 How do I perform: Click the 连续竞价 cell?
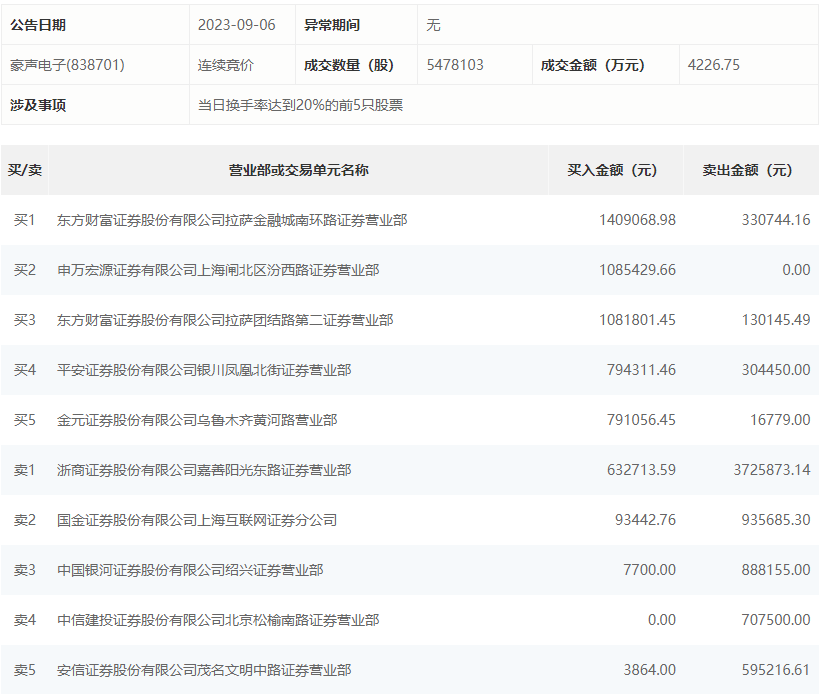[x=225, y=65]
